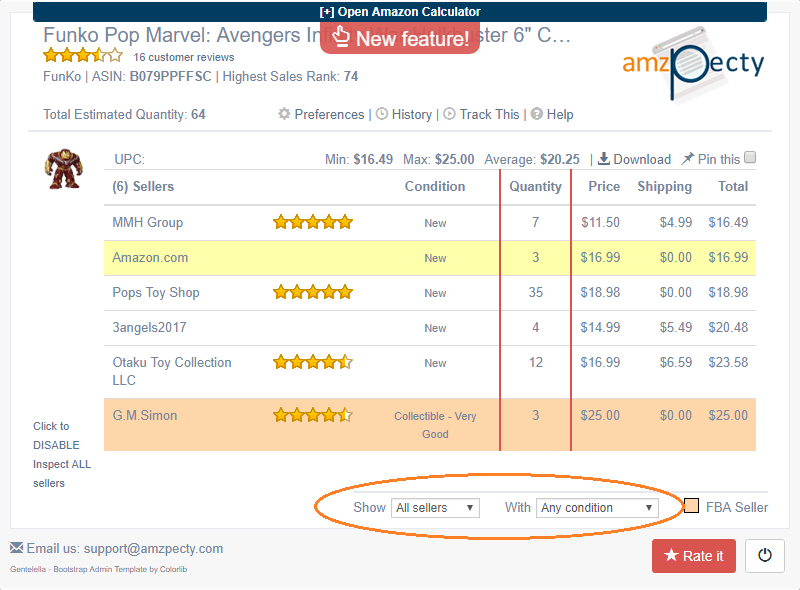Click the Total column header
Viewport: 800px width, 590px height.
point(733,186)
